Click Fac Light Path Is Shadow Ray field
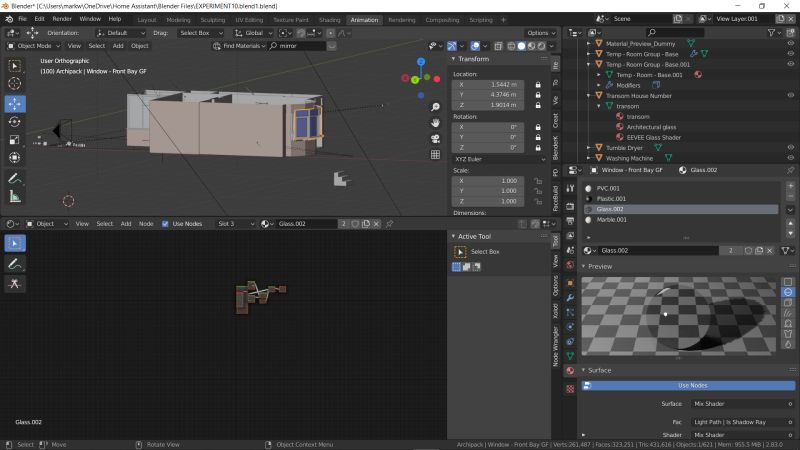 pyautogui.click(x=740, y=422)
